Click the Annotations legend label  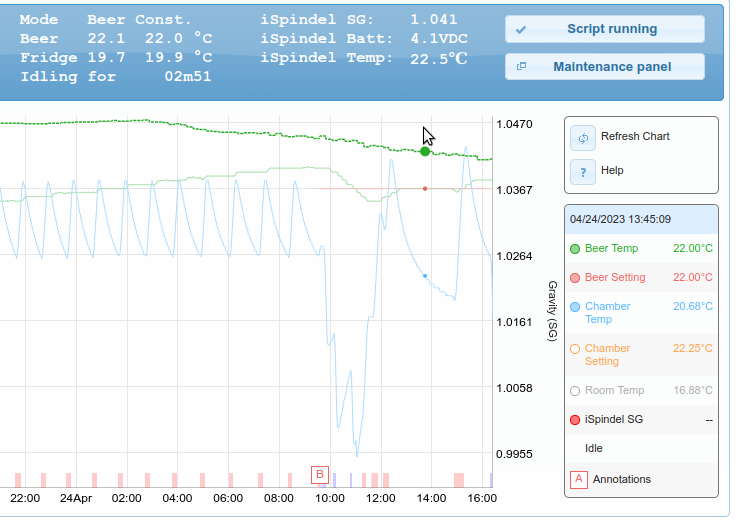click(x=622, y=479)
